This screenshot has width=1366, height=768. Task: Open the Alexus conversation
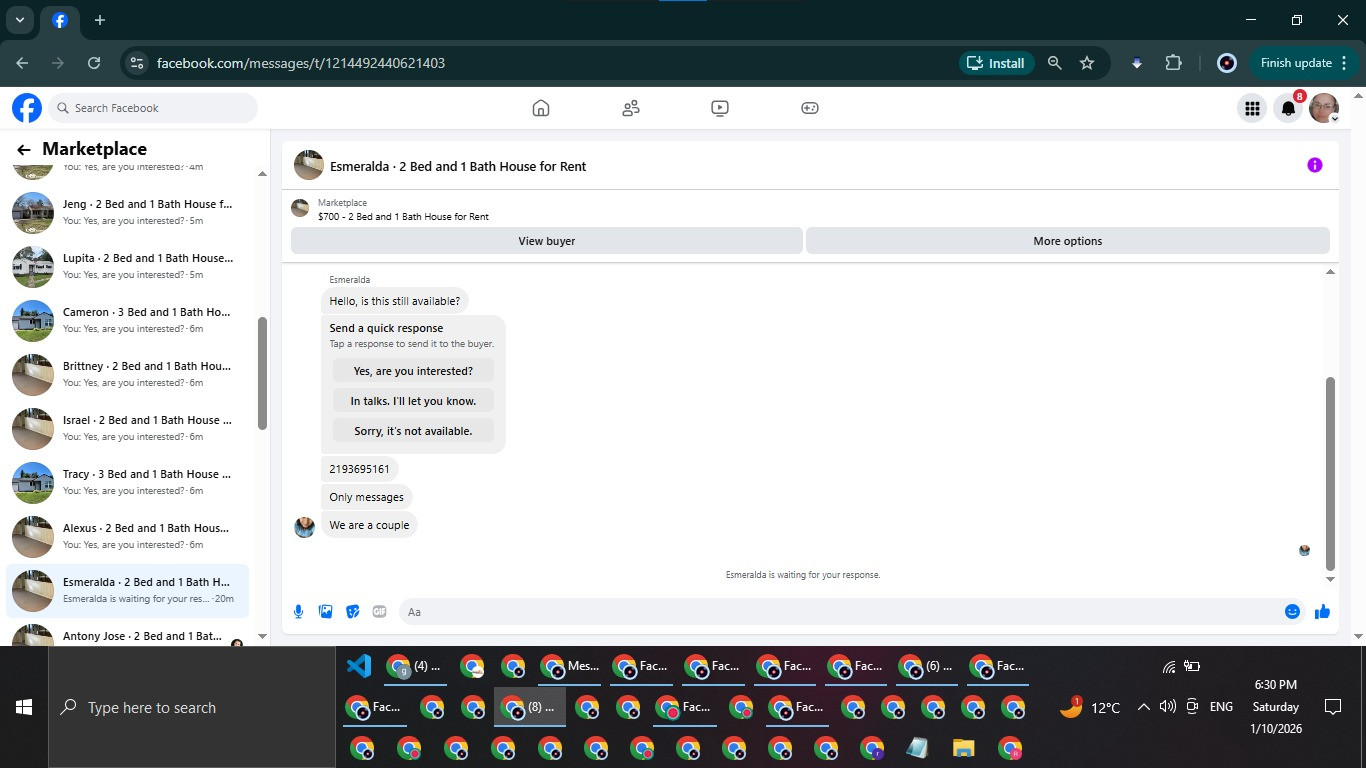(128, 536)
